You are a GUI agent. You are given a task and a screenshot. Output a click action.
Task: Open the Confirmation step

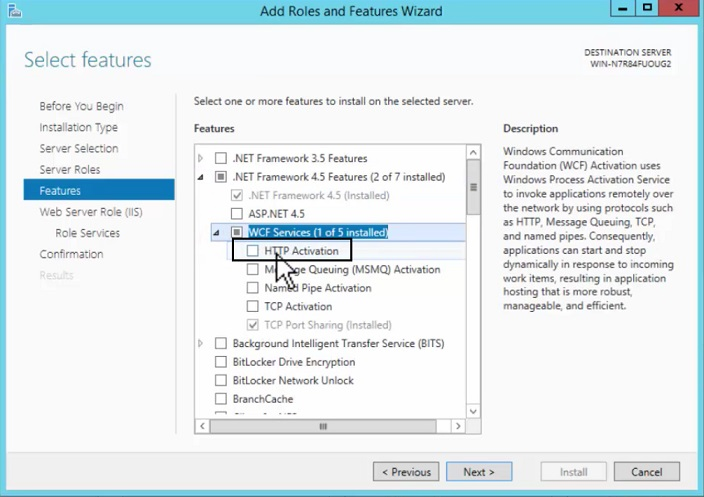[x=71, y=254]
